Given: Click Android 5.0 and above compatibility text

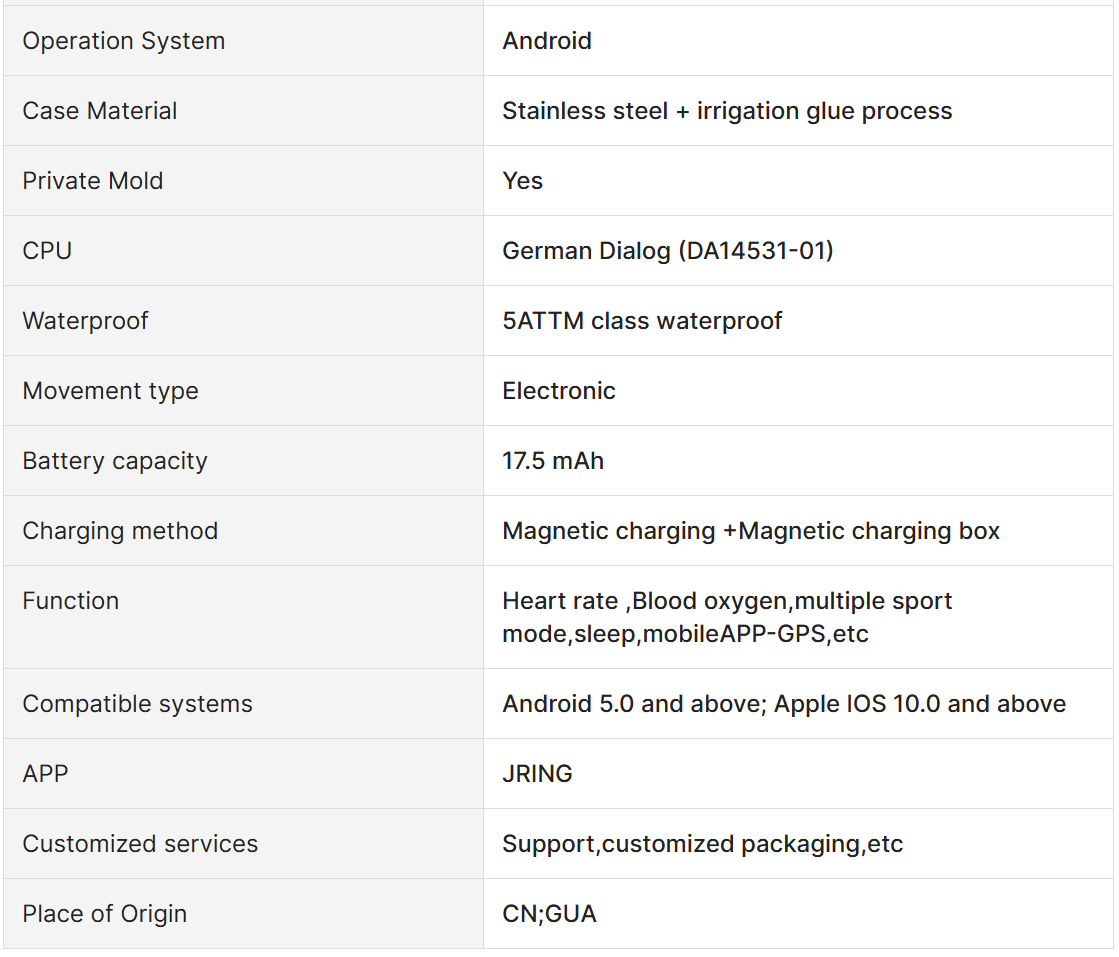Looking at the screenshot, I should pos(634,704).
